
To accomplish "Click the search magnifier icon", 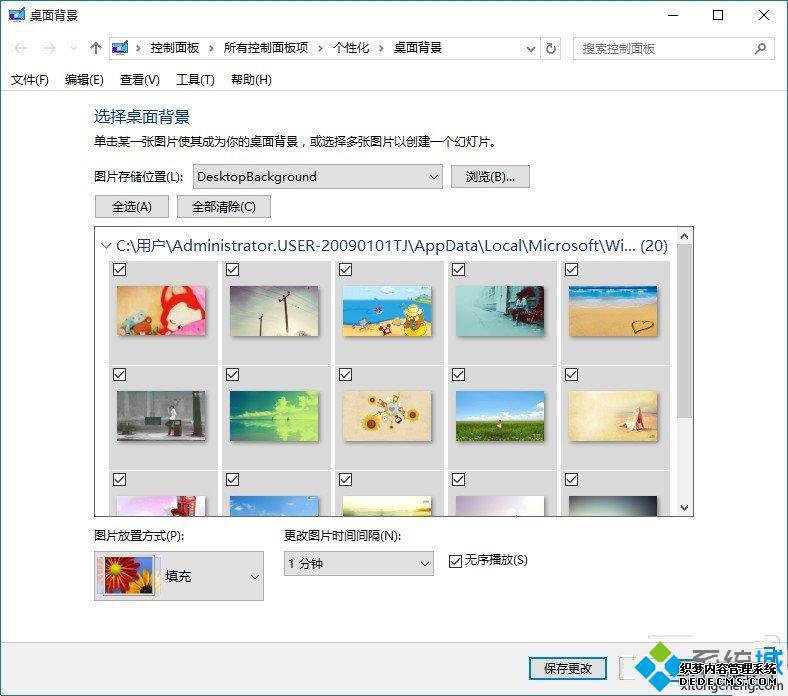I will click(x=760, y=49).
